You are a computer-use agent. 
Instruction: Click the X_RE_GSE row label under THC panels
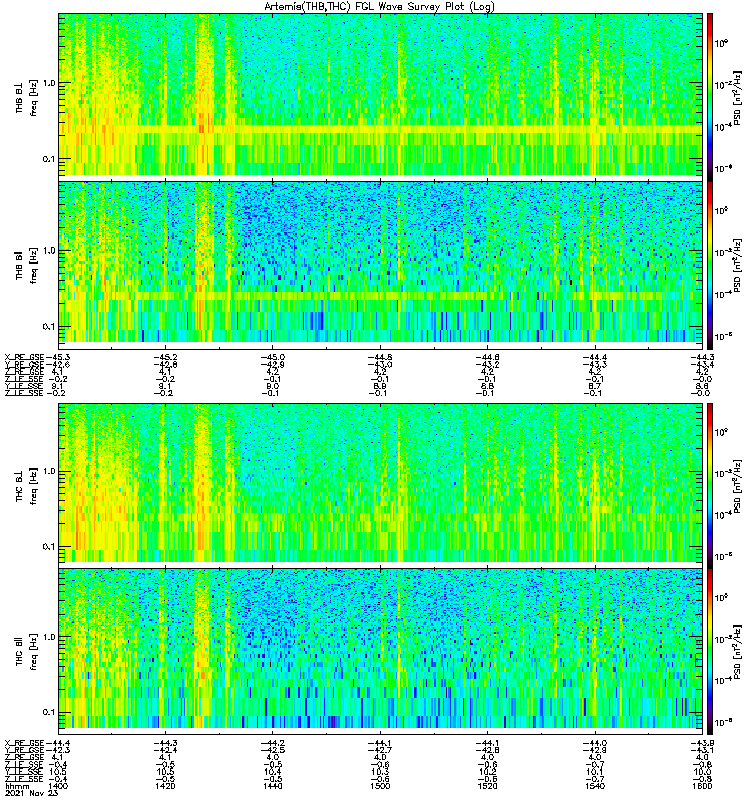pyautogui.click(x=25, y=743)
